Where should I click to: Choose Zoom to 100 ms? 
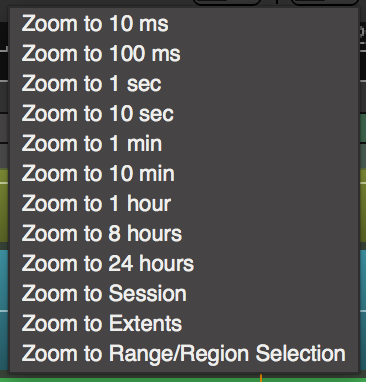184,54
